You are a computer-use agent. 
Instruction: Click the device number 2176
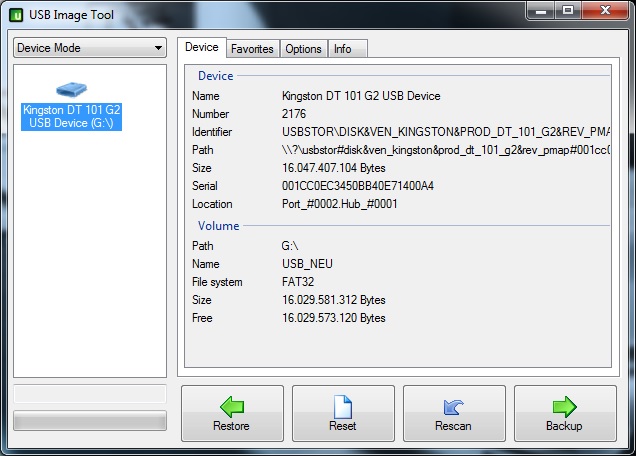(294, 114)
